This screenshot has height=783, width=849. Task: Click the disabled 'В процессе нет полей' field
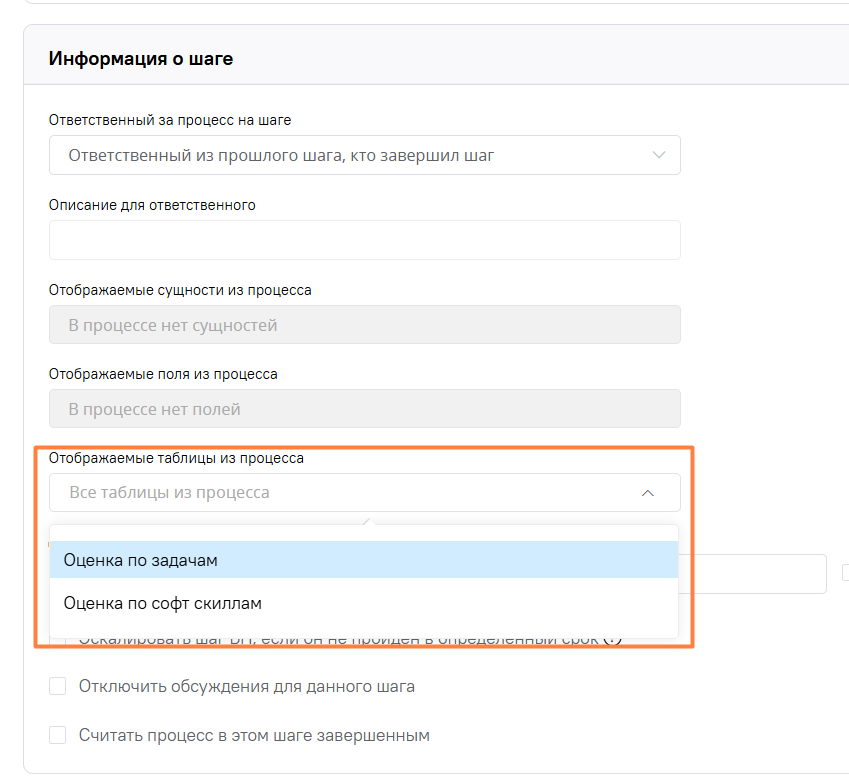(x=364, y=408)
